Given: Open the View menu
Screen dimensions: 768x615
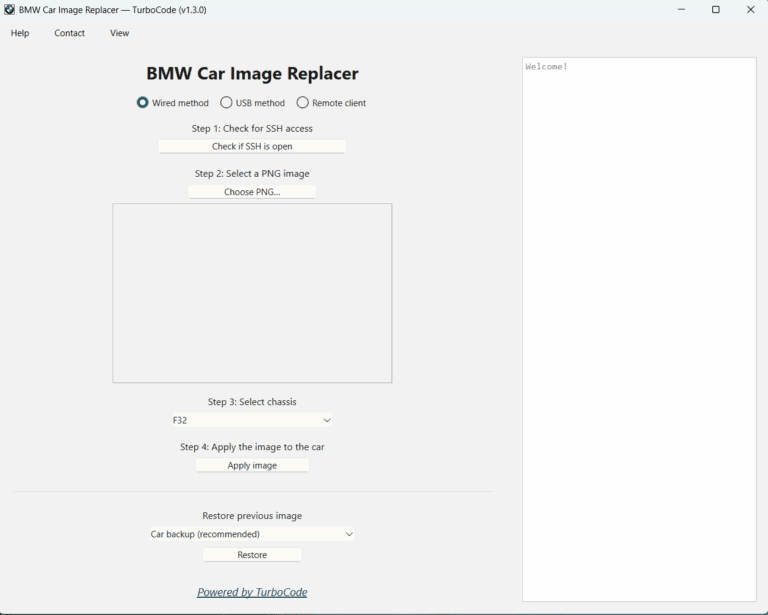Looking at the screenshot, I should coord(120,33).
